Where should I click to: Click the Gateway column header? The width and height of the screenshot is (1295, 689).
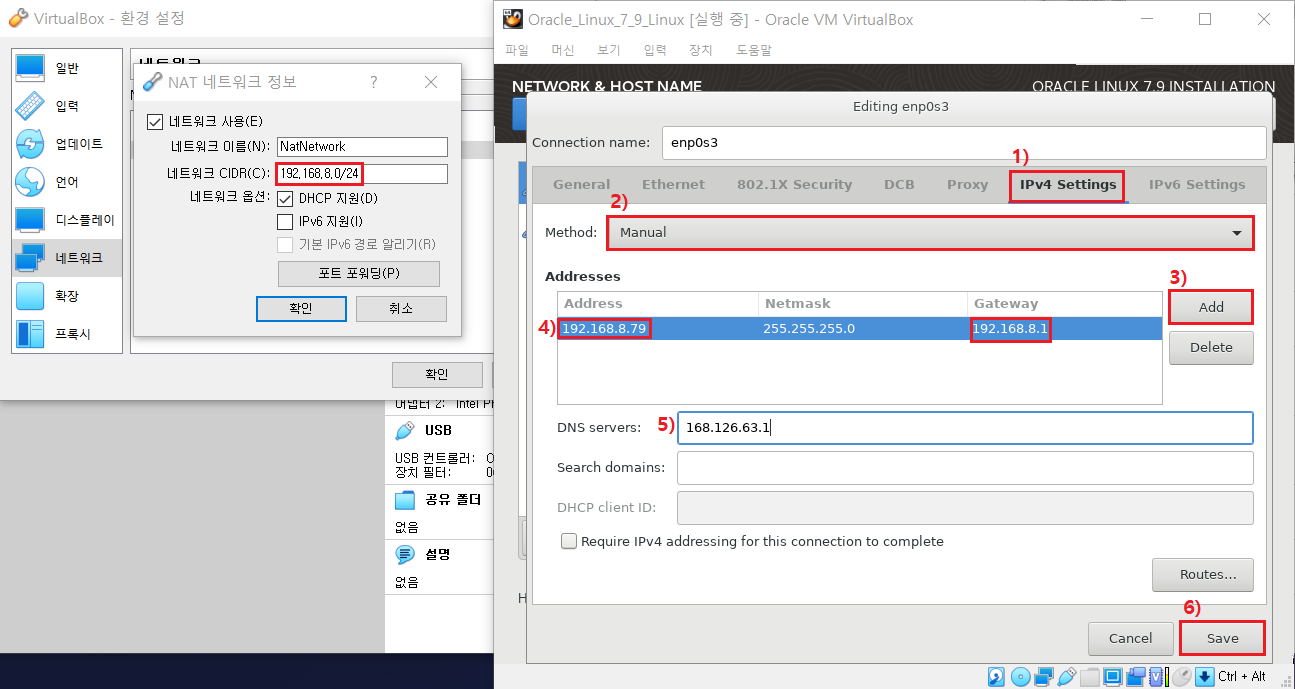point(1065,304)
